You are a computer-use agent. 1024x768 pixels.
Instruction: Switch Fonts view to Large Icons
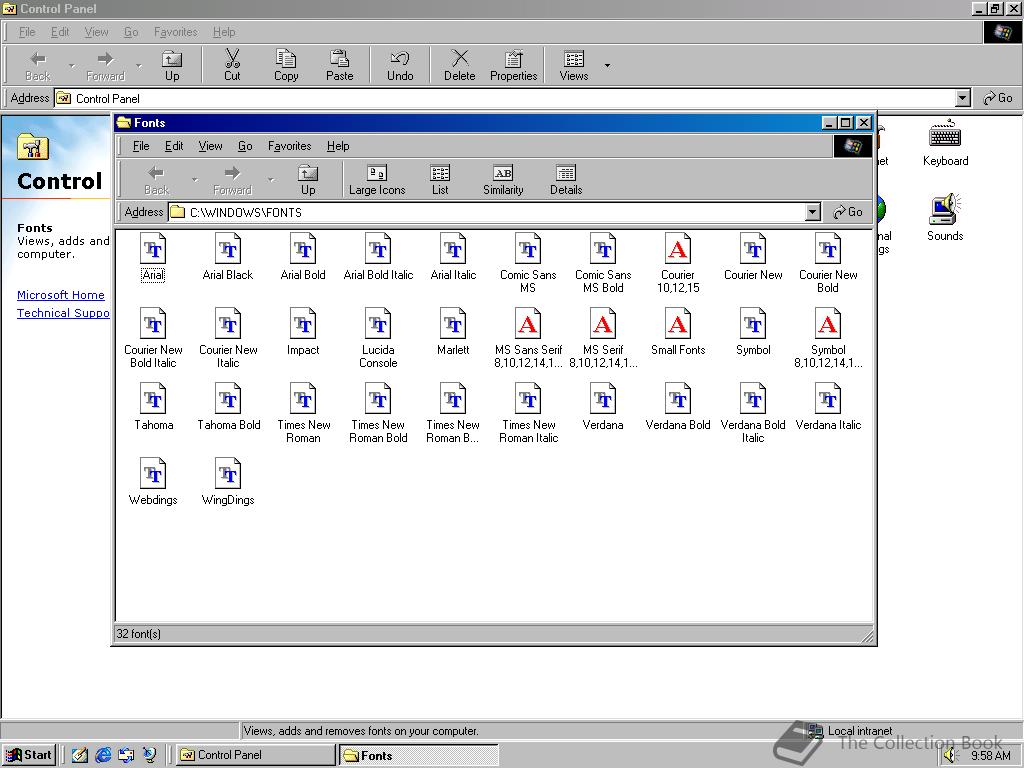coord(377,180)
